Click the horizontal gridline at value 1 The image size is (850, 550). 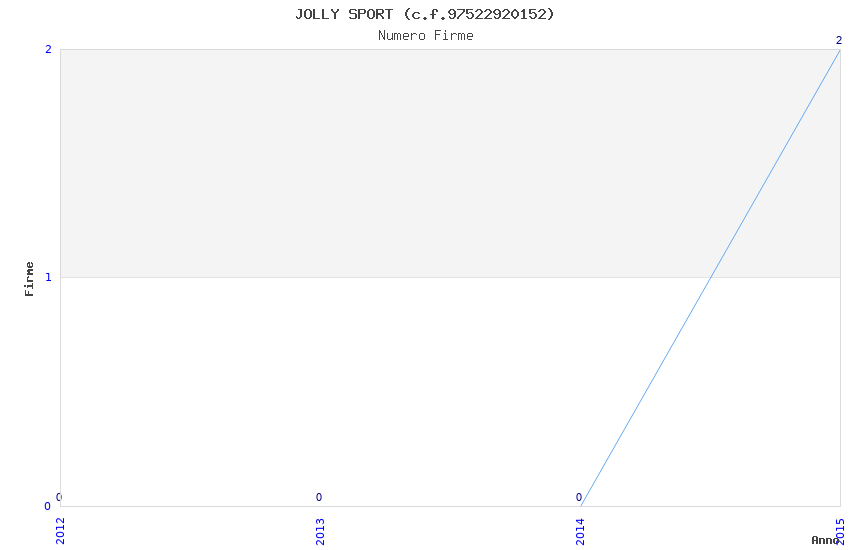[379, 277]
